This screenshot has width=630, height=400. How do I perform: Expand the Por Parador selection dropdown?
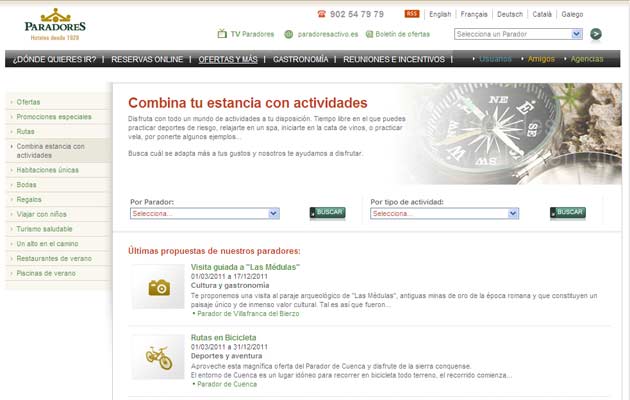205,214
